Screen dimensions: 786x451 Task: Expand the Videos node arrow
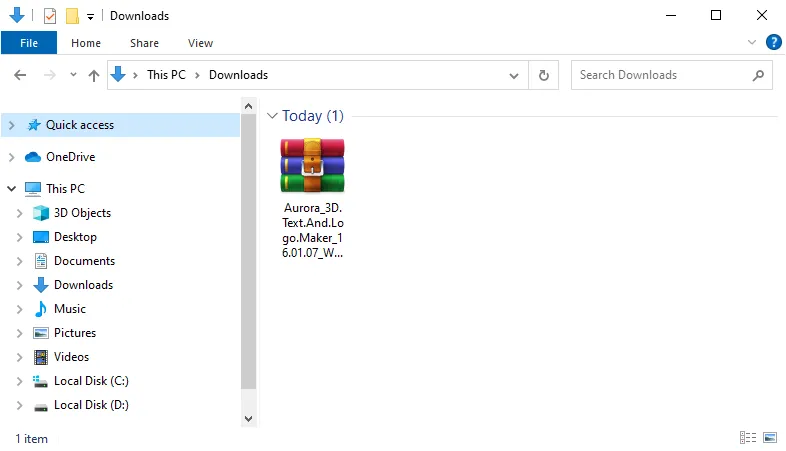[20, 358]
